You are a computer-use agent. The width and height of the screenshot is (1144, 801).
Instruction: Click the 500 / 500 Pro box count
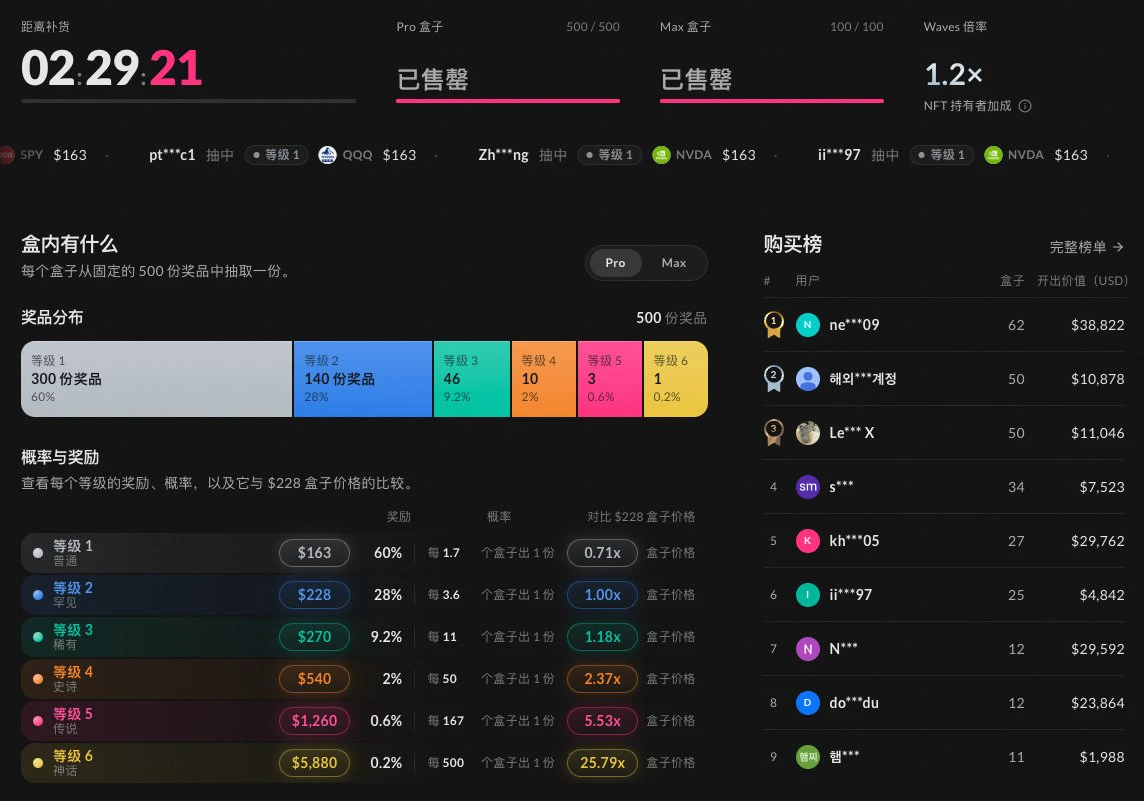pyautogui.click(x=593, y=27)
